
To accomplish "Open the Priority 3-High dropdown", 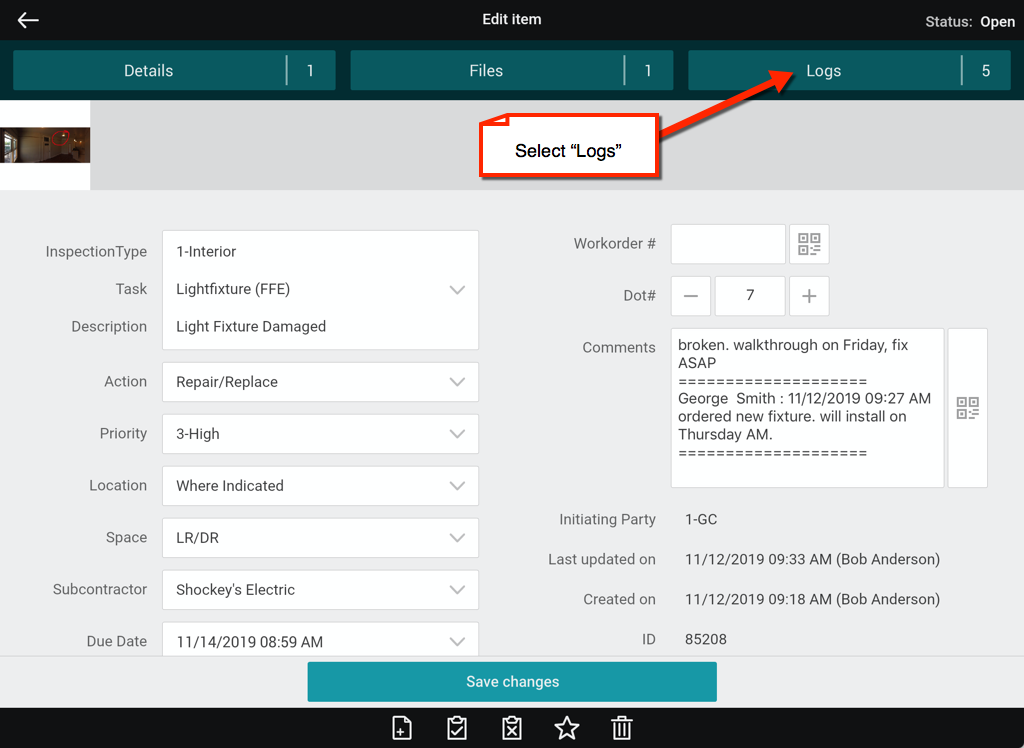I will tap(457, 434).
